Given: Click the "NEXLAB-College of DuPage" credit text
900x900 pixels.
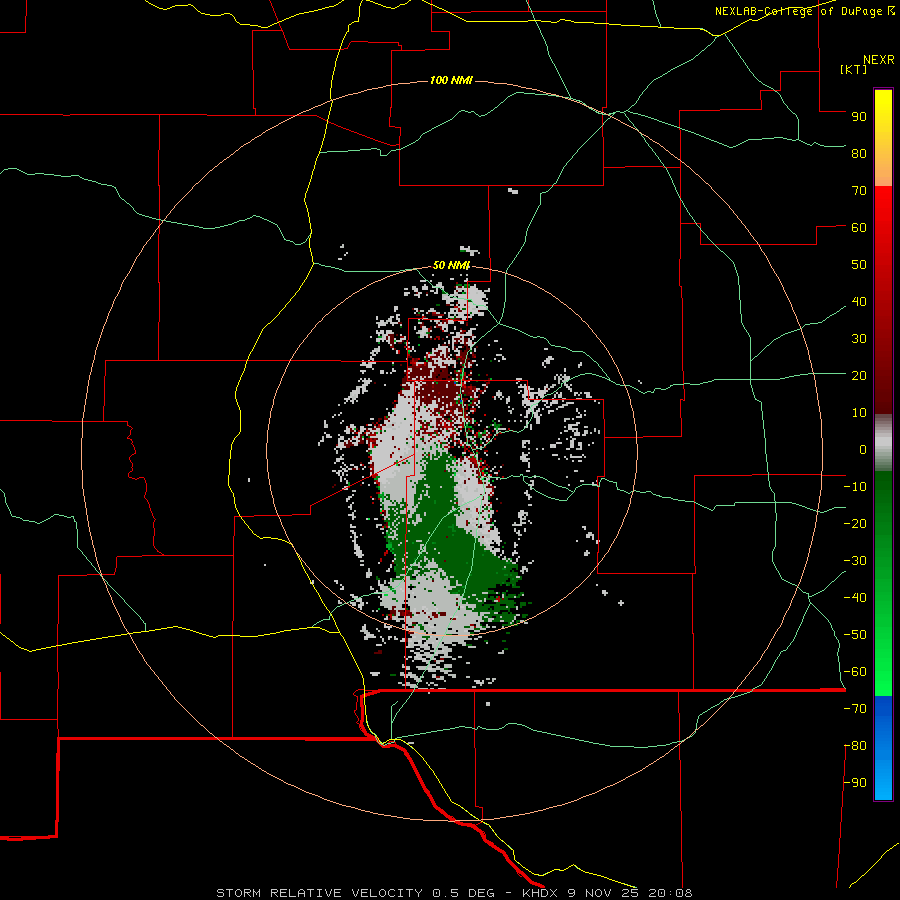Looking at the screenshot, I should [798, 11].
